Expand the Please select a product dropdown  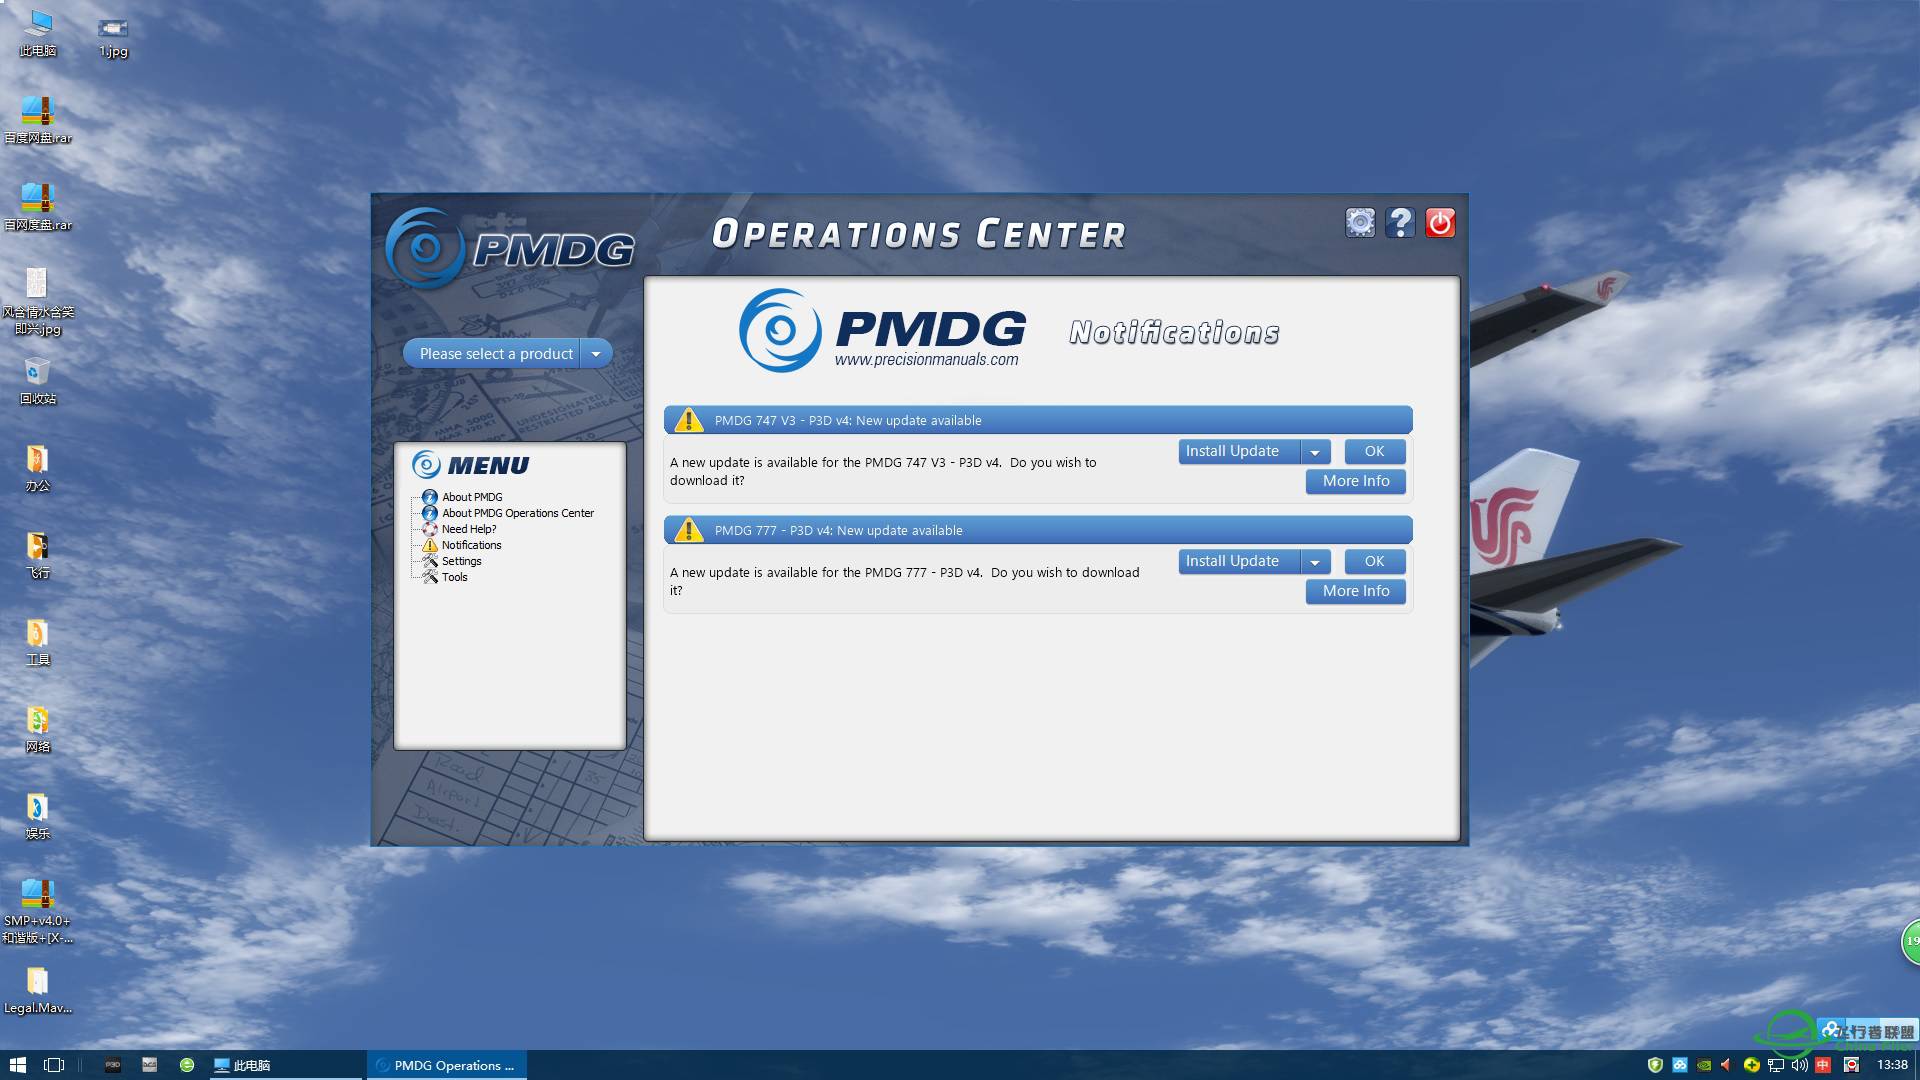[x=595, y=353]
